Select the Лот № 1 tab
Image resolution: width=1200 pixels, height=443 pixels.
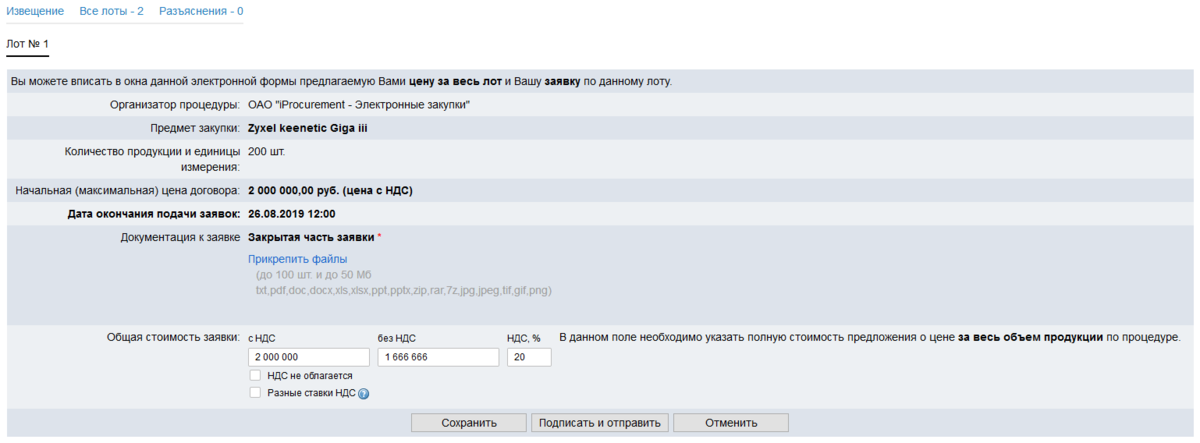[27, 45]
